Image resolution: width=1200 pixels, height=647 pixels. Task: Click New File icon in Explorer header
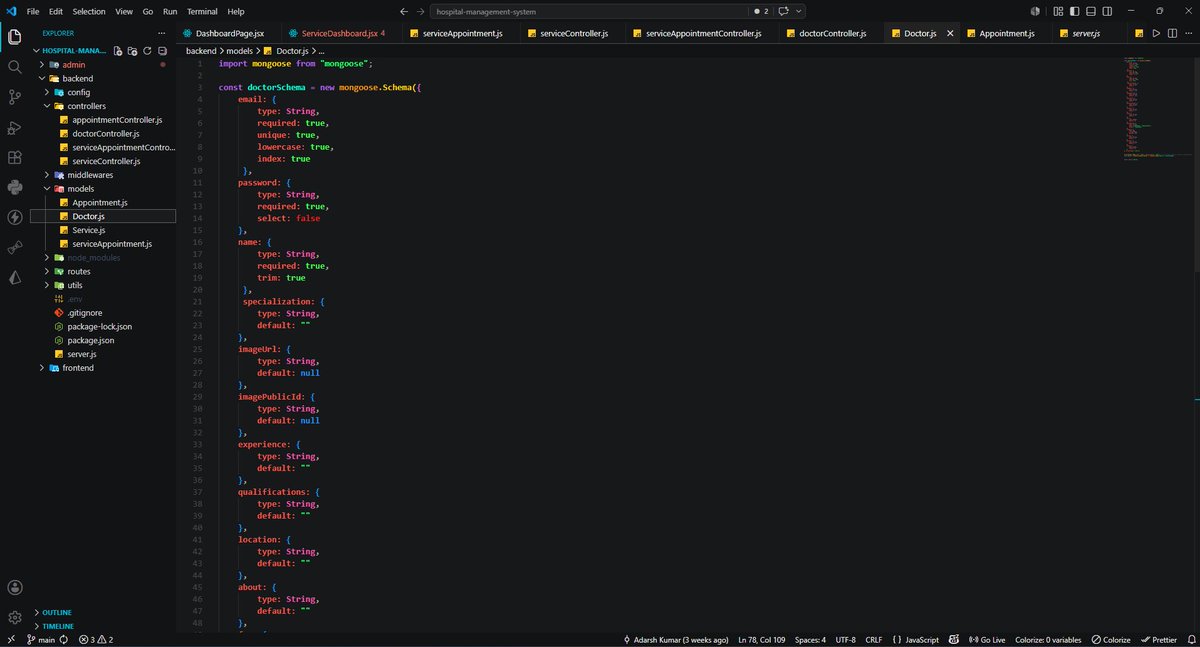pyautogui.click(x=118, y=50)
